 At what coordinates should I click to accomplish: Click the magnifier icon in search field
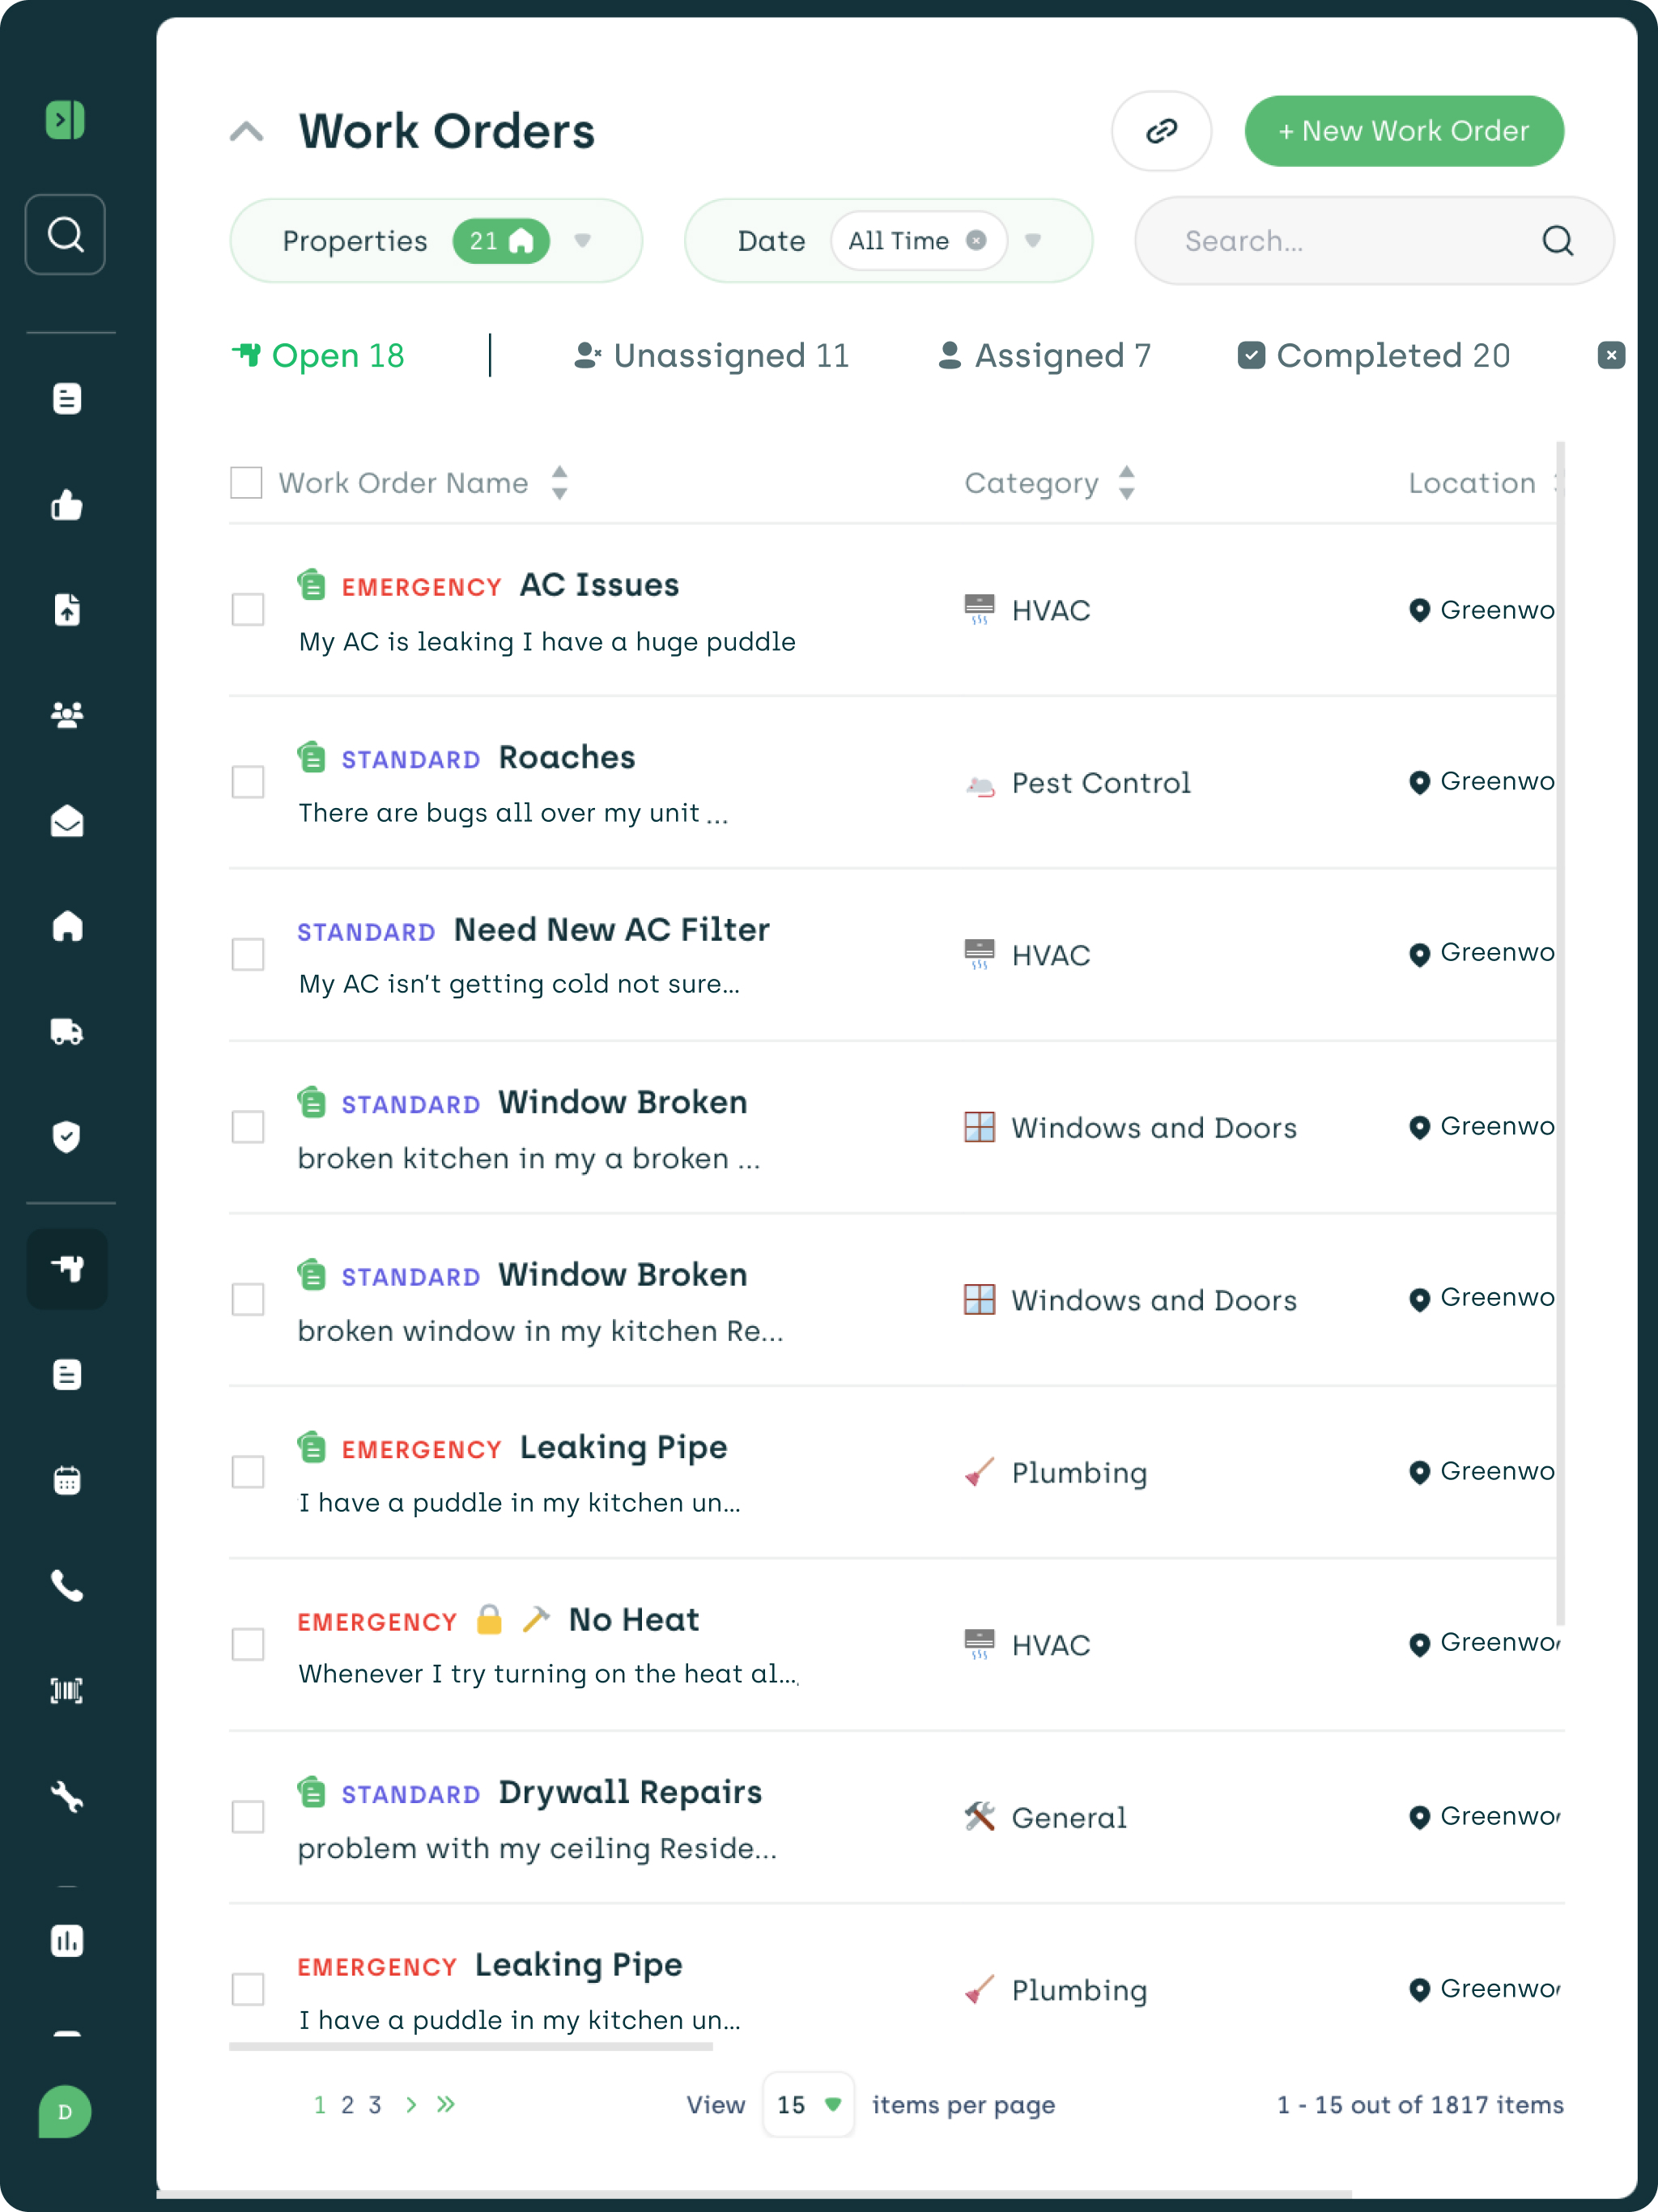coord(1557,241)
